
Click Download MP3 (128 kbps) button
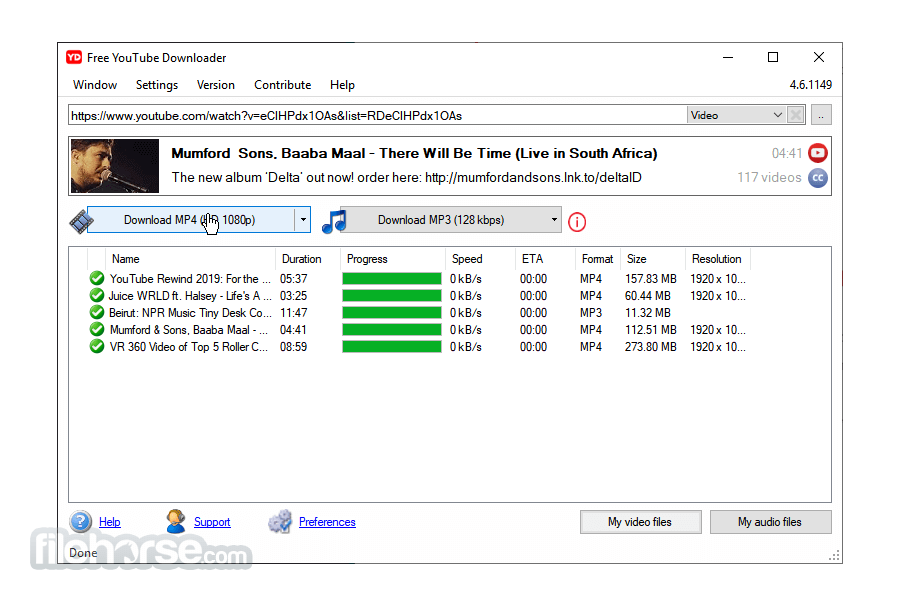[x=441, y=220]
